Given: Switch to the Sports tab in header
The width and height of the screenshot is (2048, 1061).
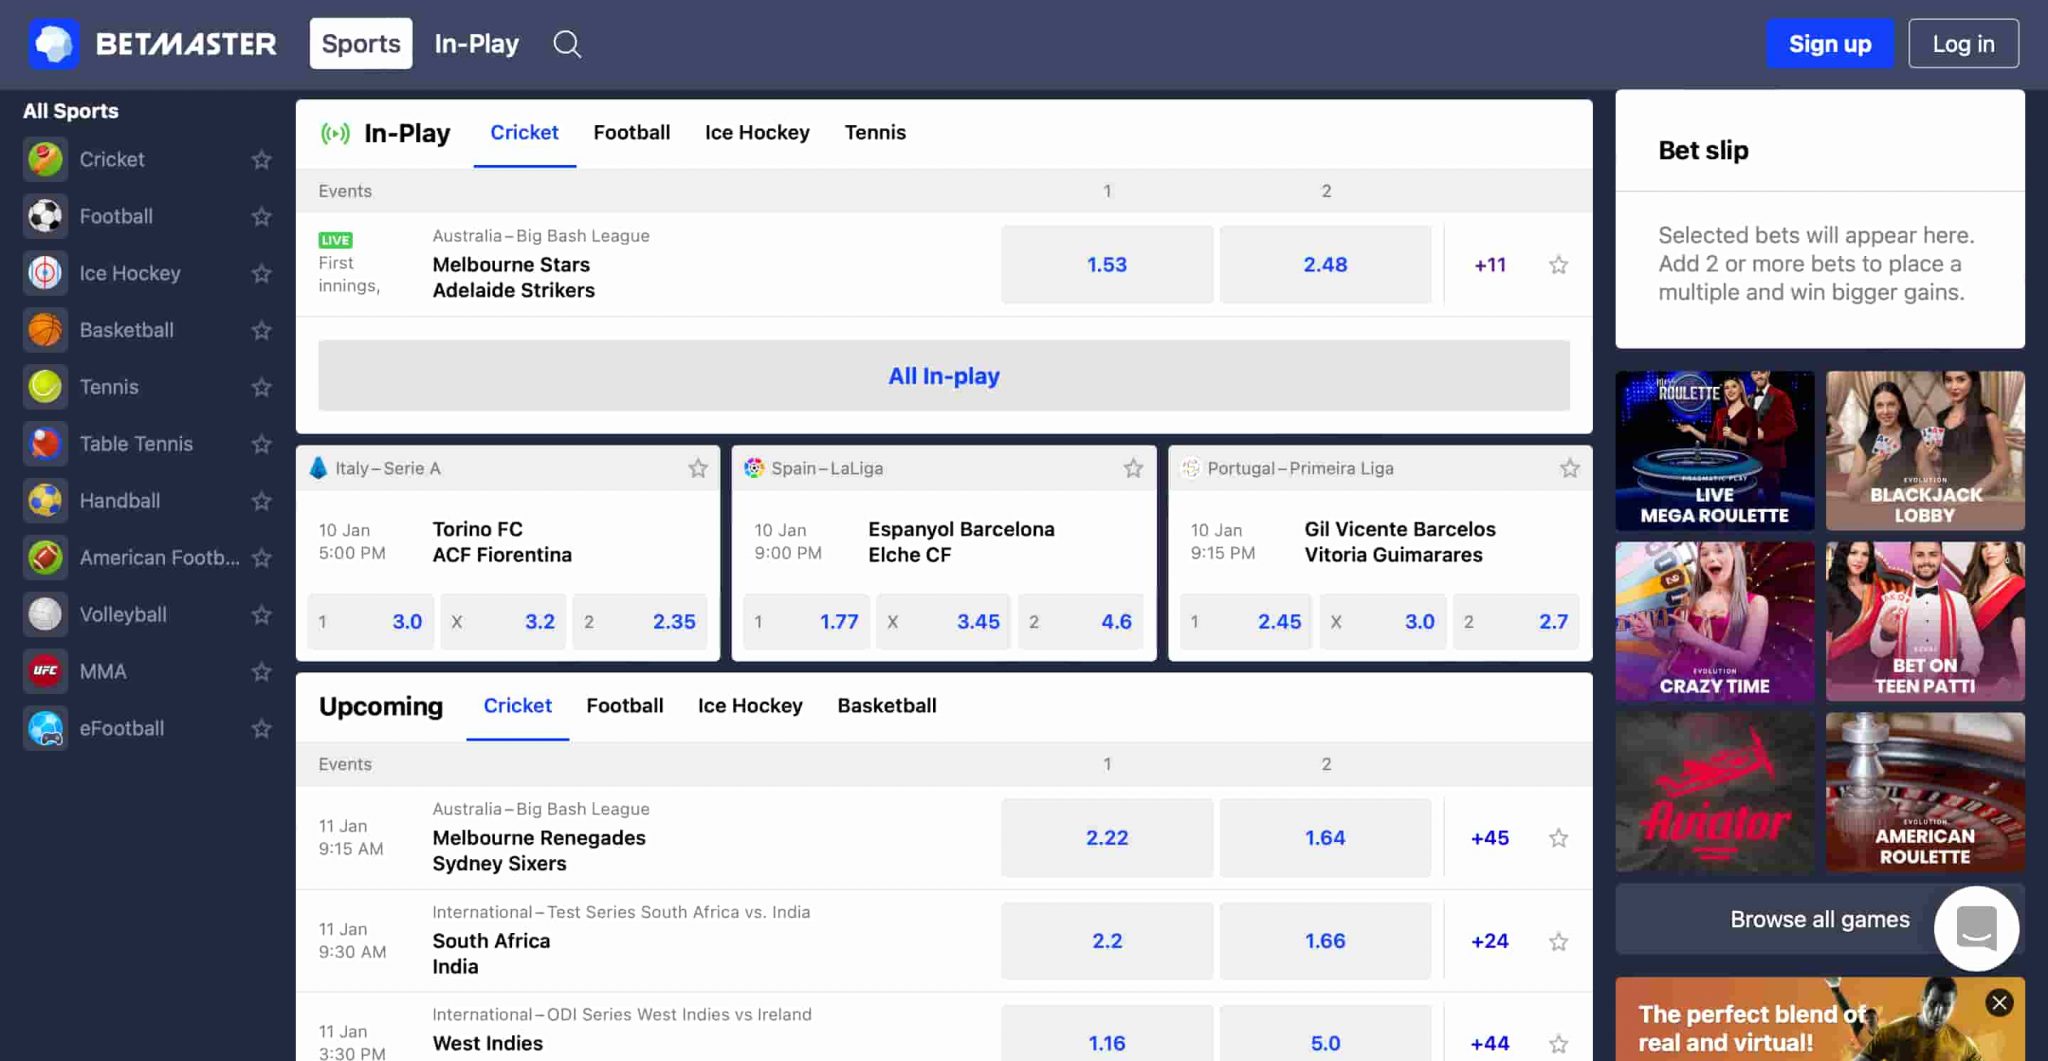Looking at the screenshot, I should point(361,43).
